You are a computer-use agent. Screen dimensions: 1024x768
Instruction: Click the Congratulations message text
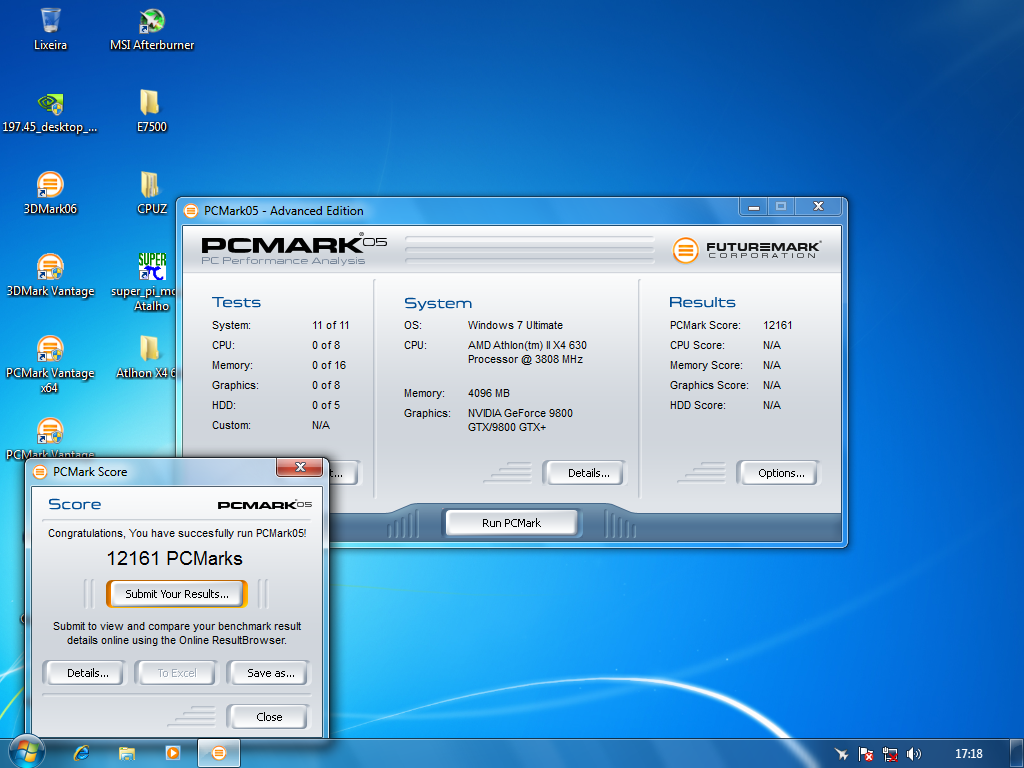tap(177, 533)
